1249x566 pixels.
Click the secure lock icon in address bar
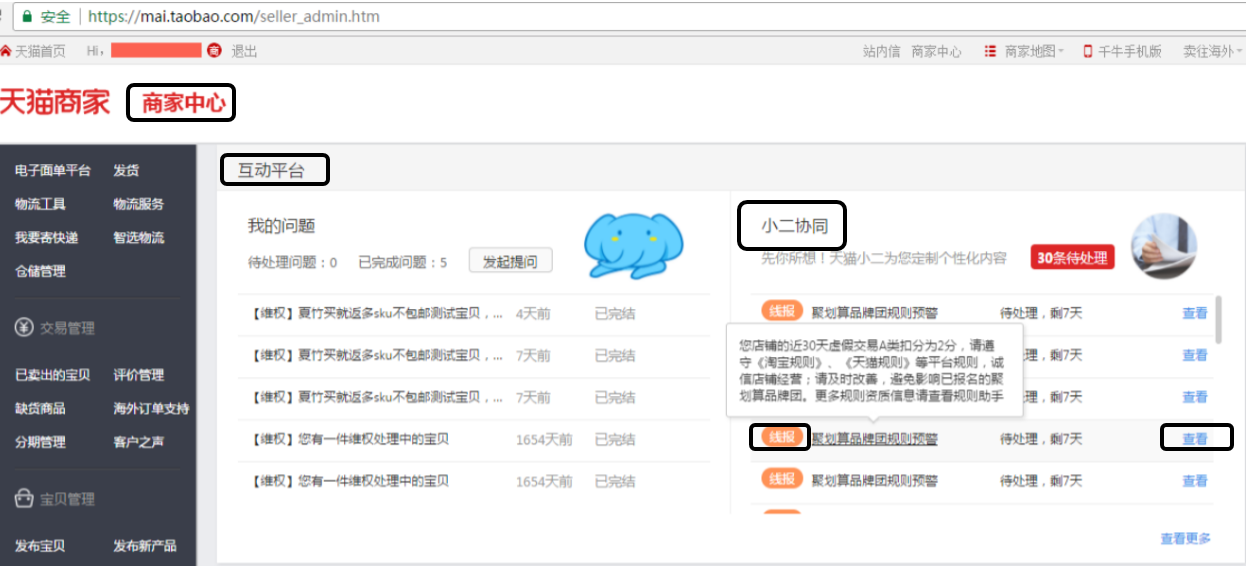[x=26, y=17]
